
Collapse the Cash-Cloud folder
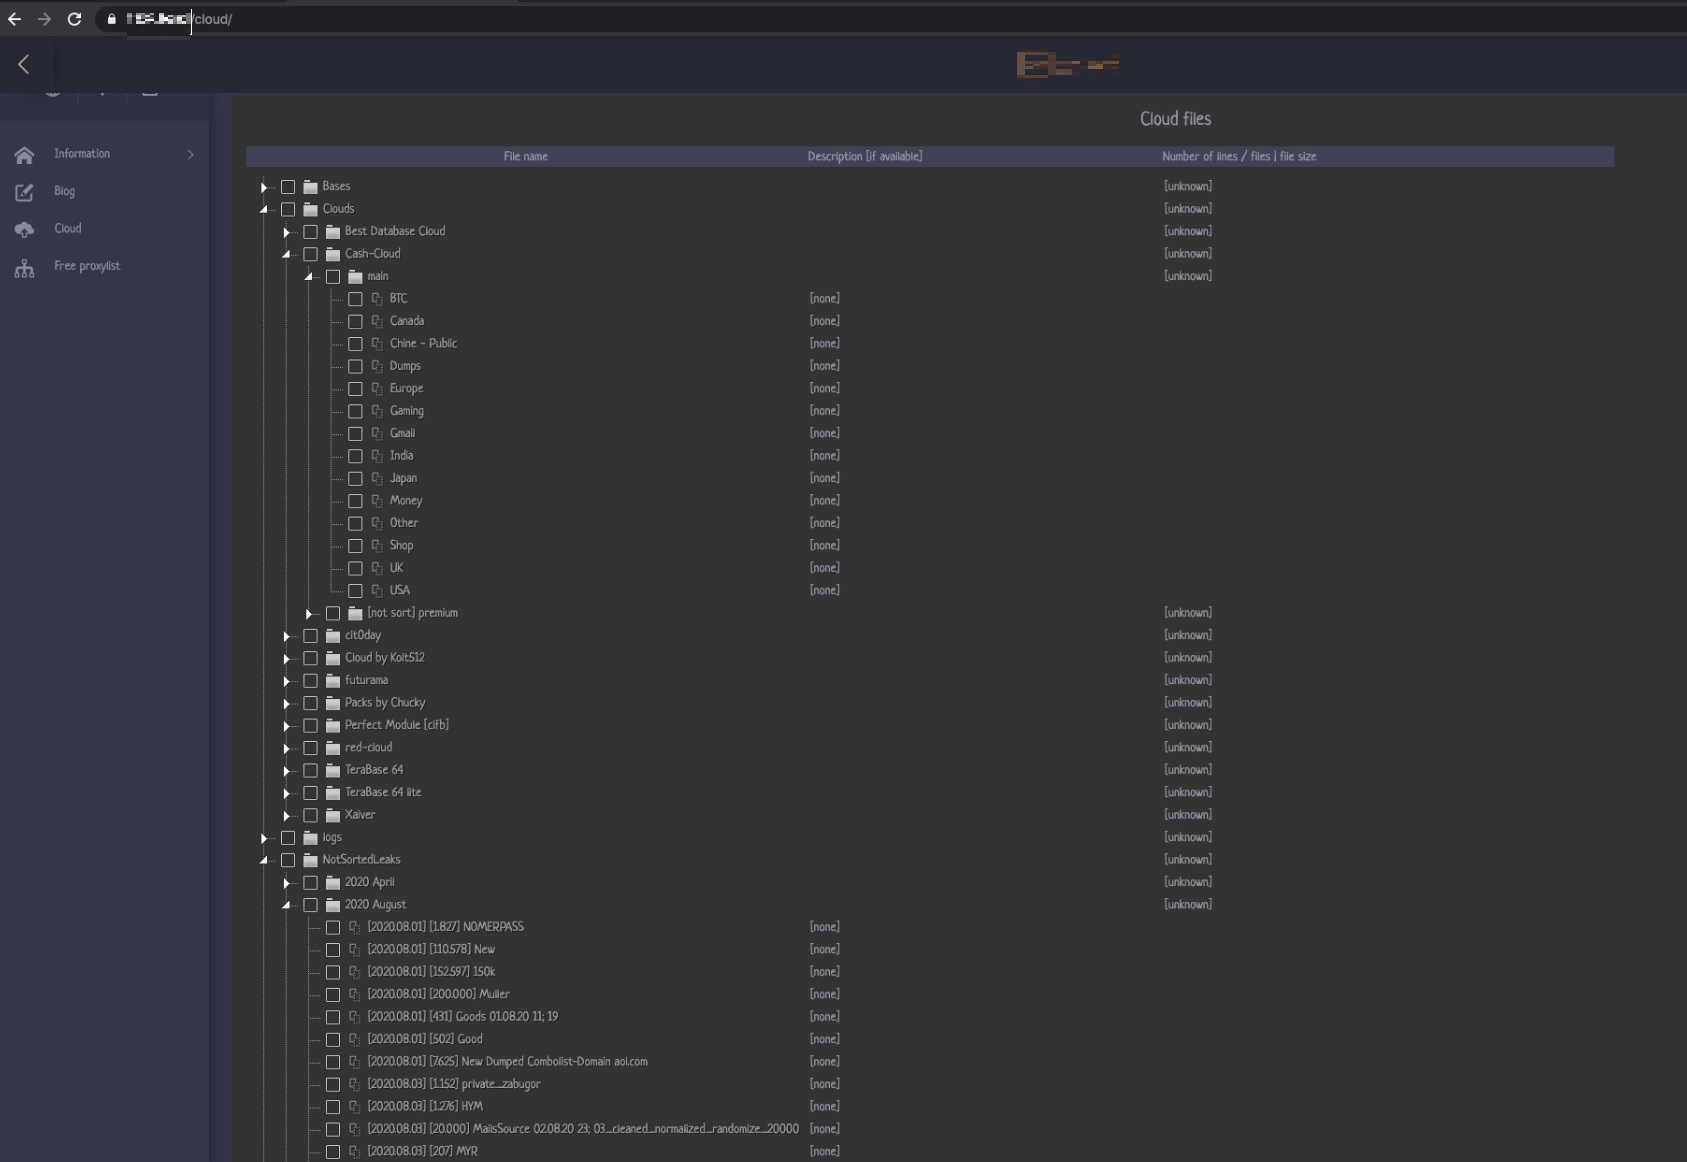(x=286, y=254)
